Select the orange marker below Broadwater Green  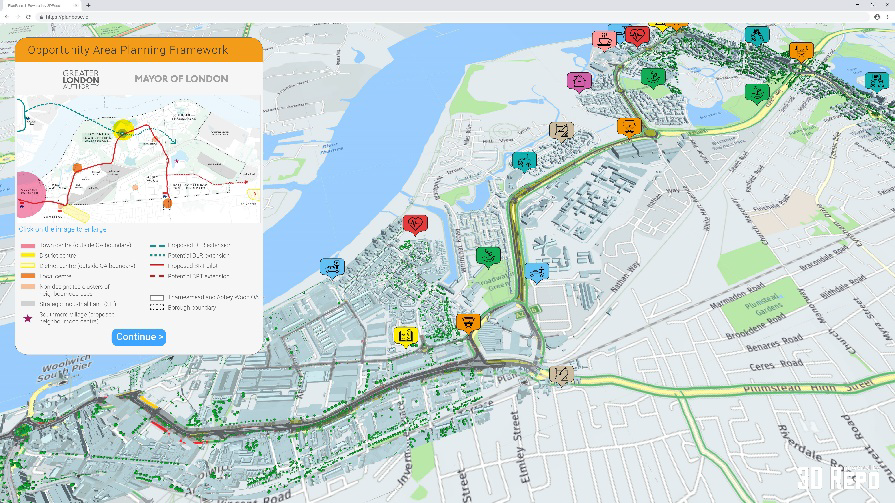tap(467, 321)
